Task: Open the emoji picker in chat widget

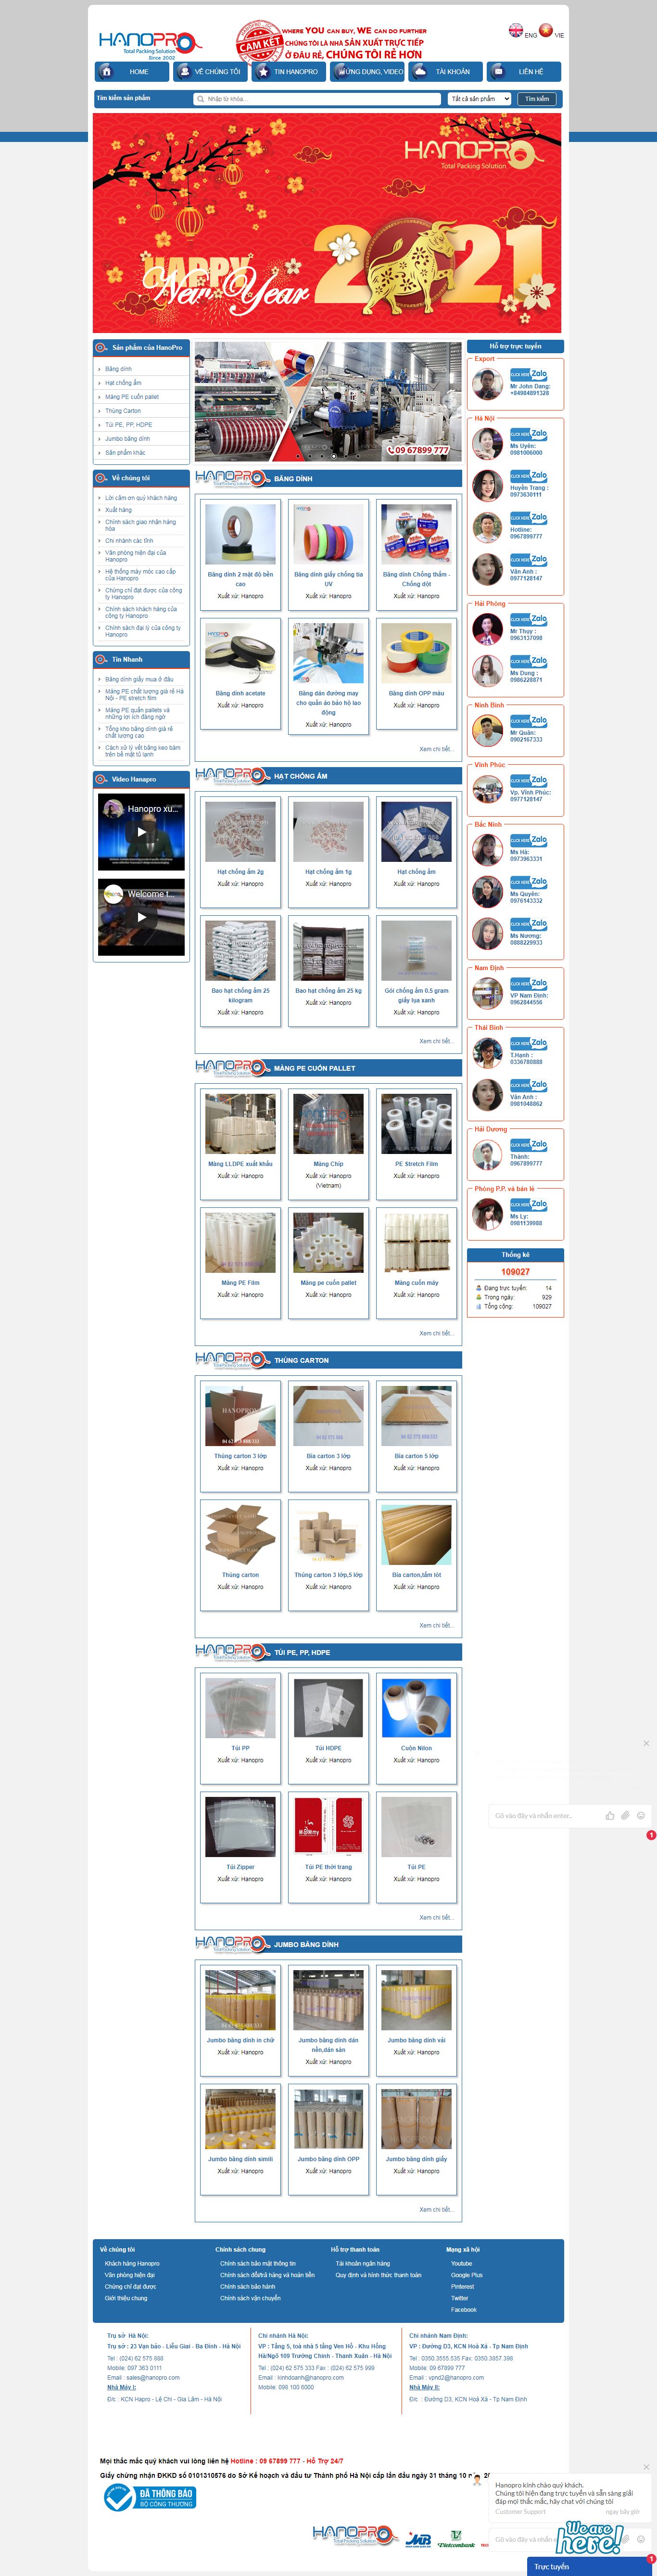Action: 640,1815
